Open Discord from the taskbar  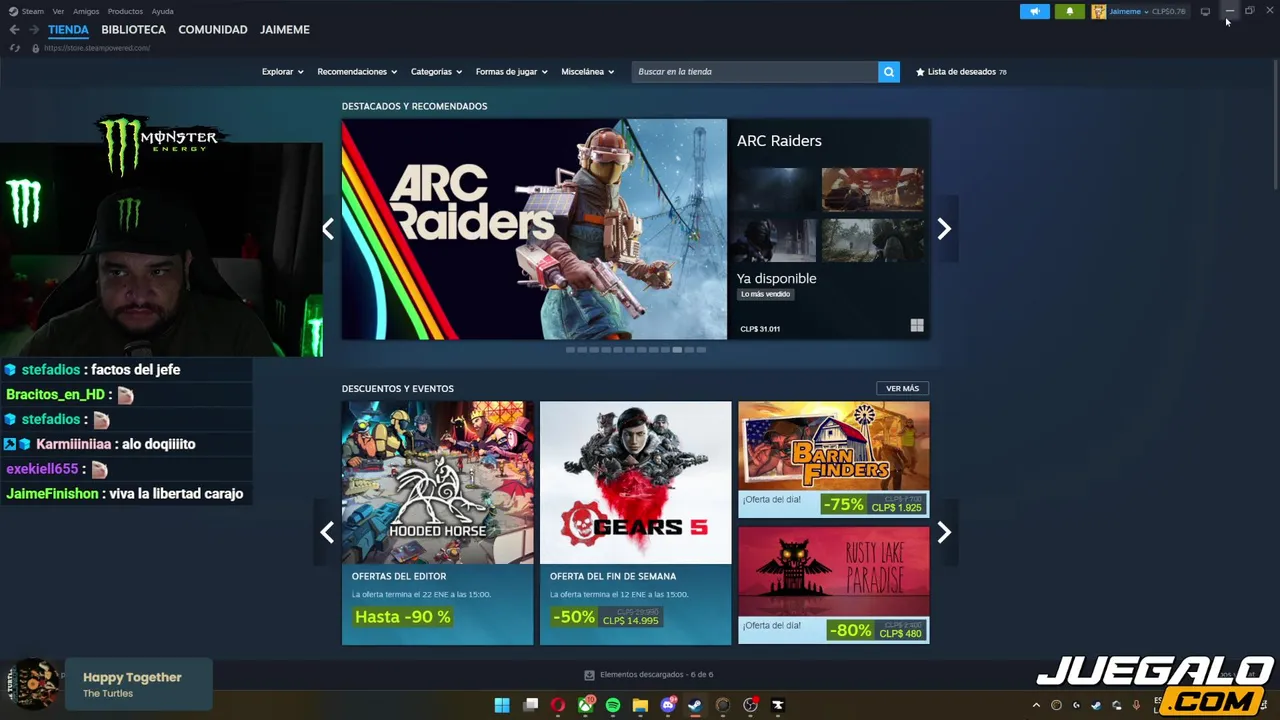coord(668,705)
